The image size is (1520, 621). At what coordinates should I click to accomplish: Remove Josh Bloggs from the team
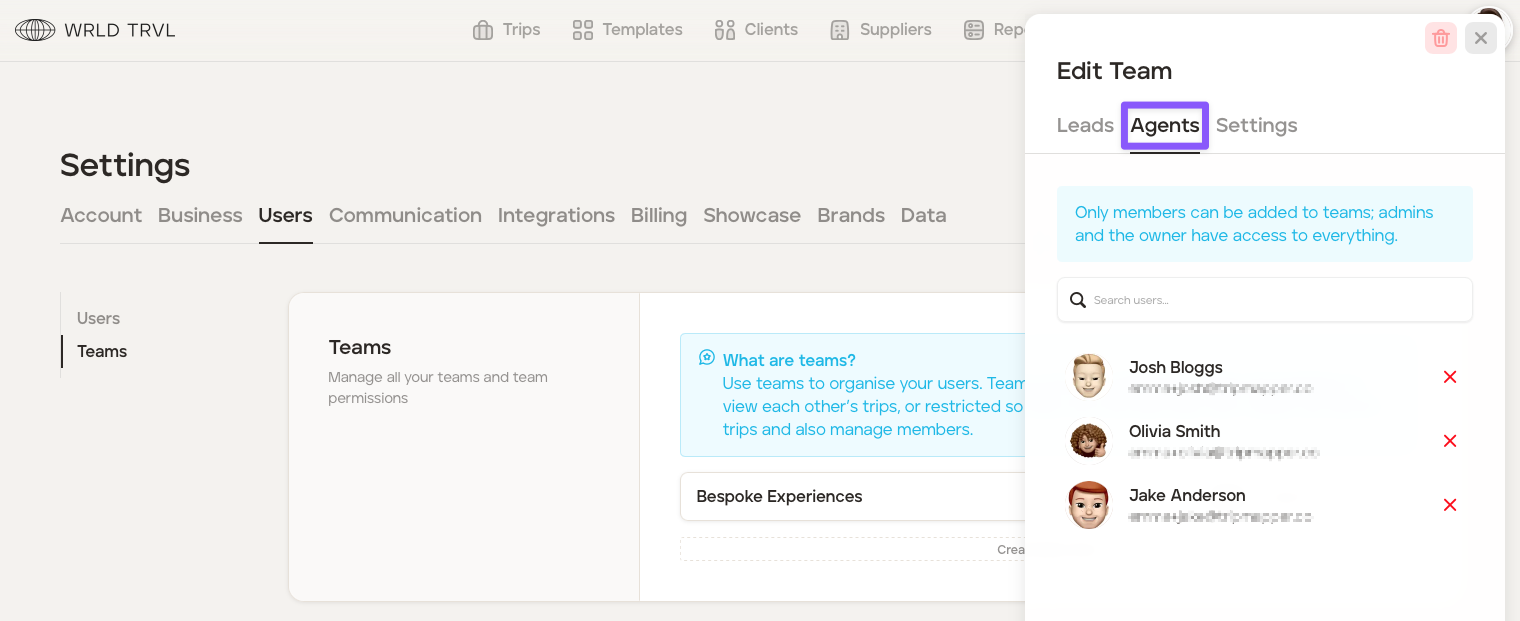[x=1449, y=377]
